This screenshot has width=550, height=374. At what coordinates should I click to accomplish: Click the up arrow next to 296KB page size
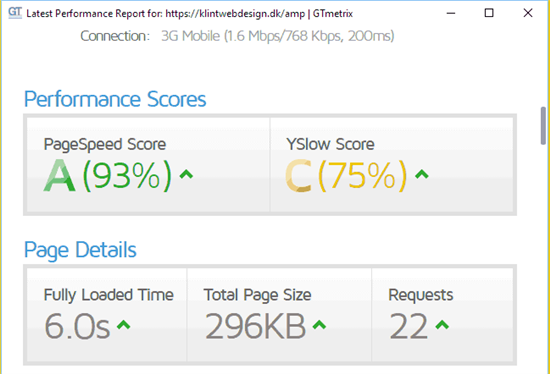pyautogui.click(x=319, y=325)
